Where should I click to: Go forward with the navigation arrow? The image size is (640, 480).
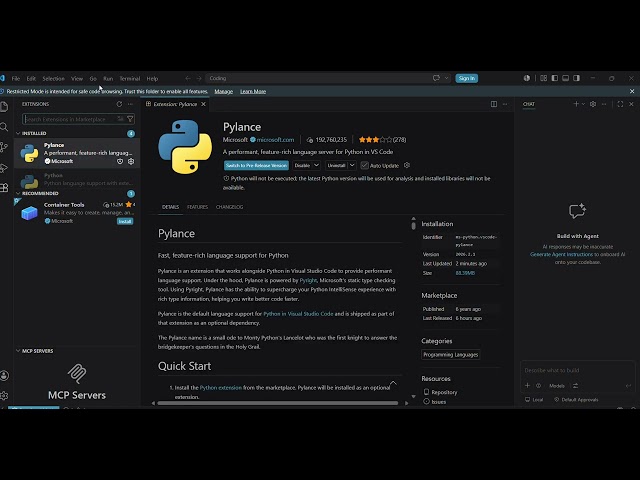[x=199, y=78]
